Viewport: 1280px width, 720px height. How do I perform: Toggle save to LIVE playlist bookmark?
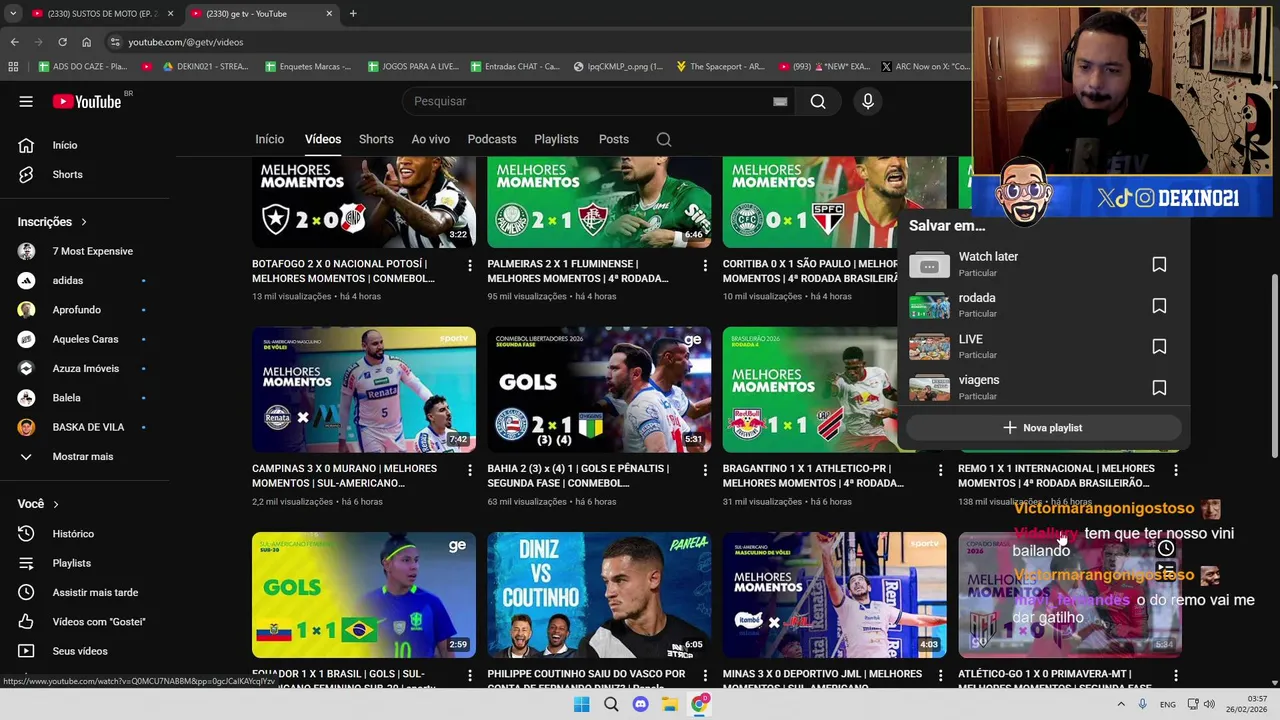pos(1159,347)
